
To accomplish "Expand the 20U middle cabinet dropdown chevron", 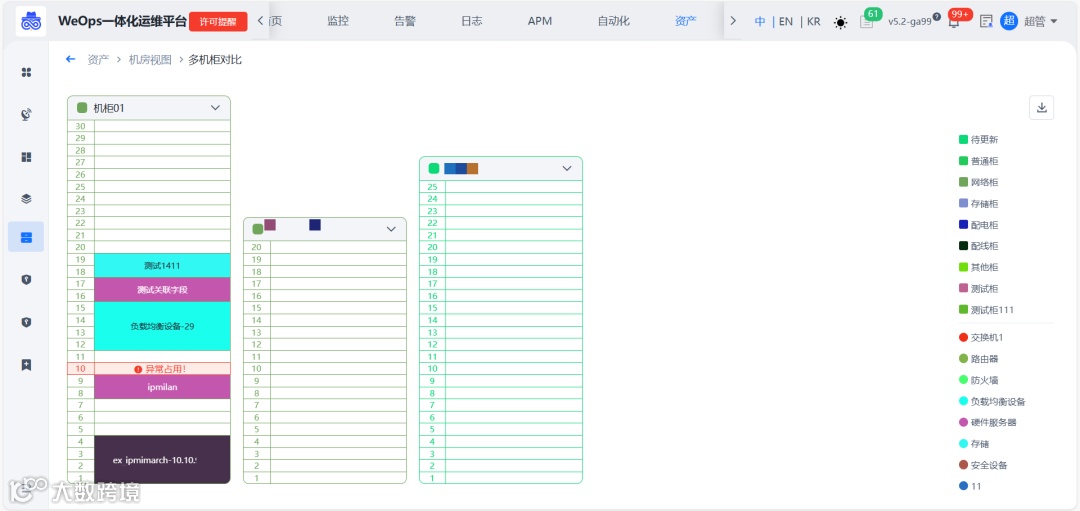I will tap(391, 229).
